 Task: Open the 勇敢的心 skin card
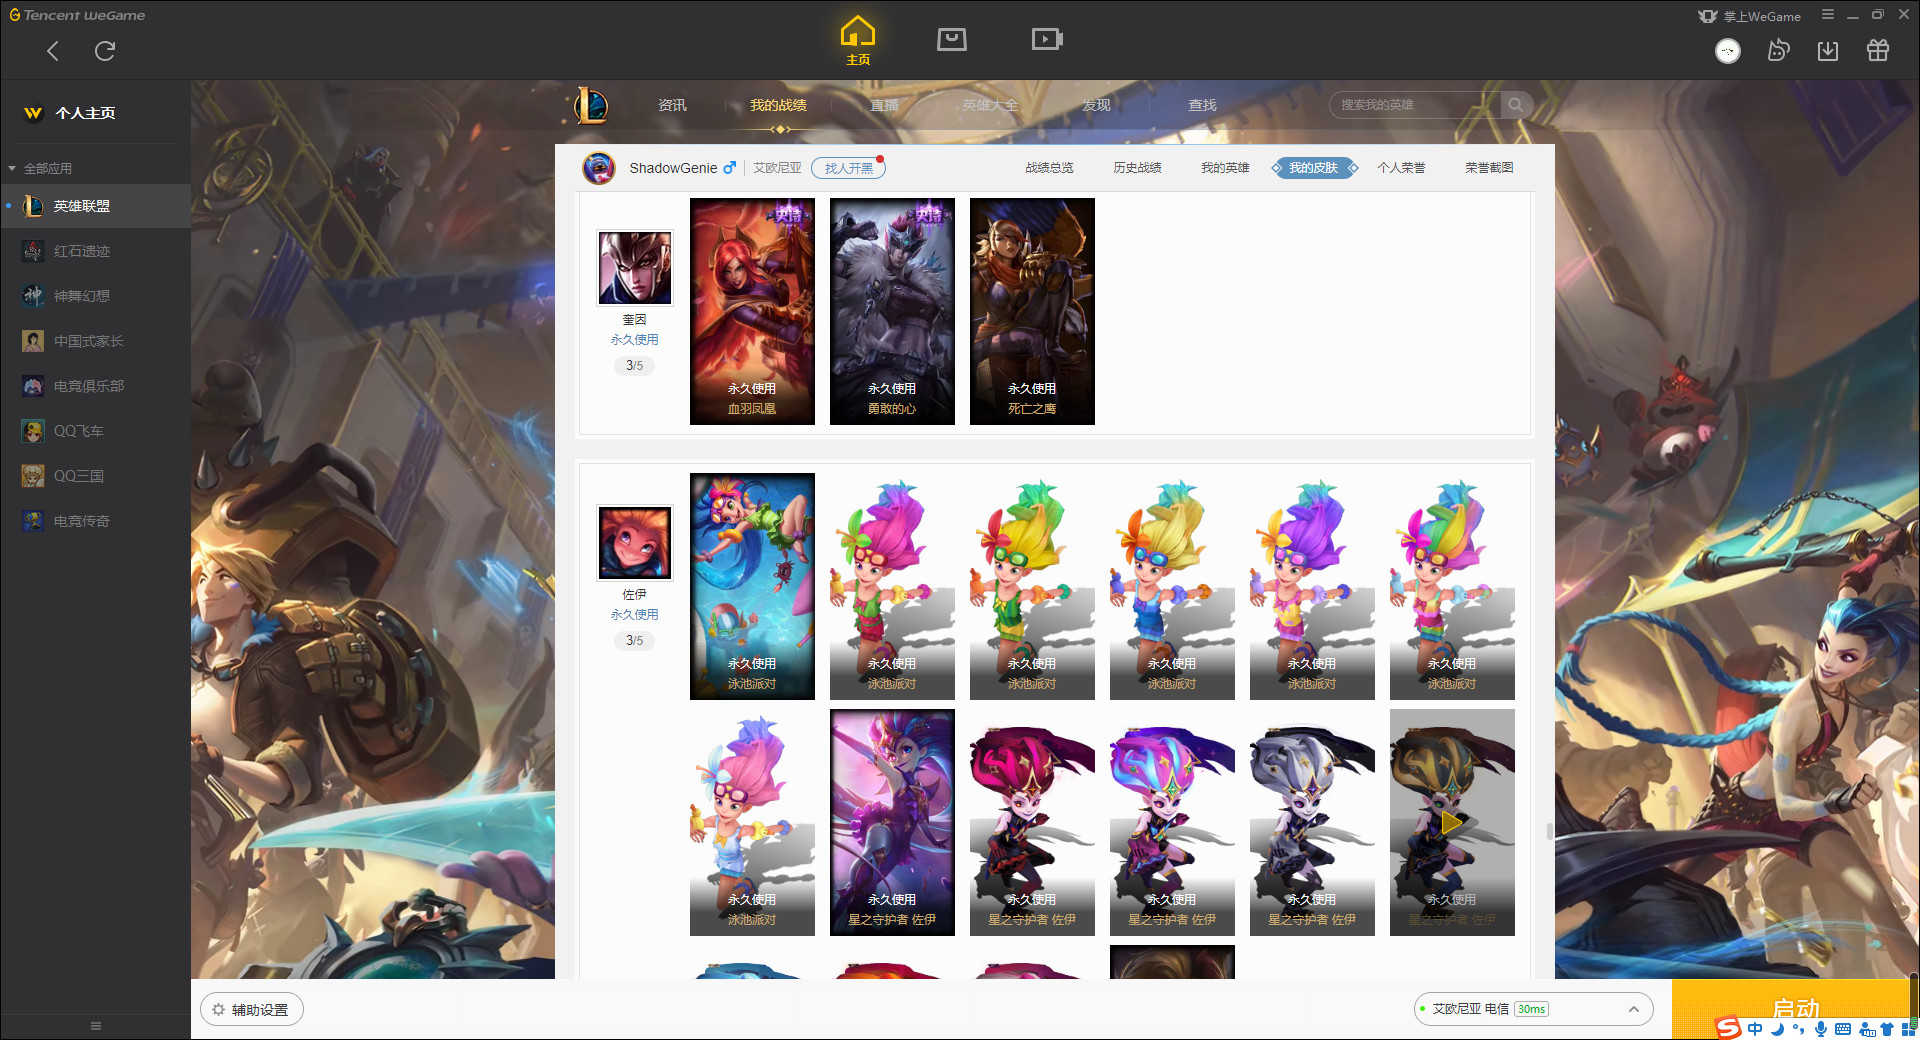(x=892, y=311)
